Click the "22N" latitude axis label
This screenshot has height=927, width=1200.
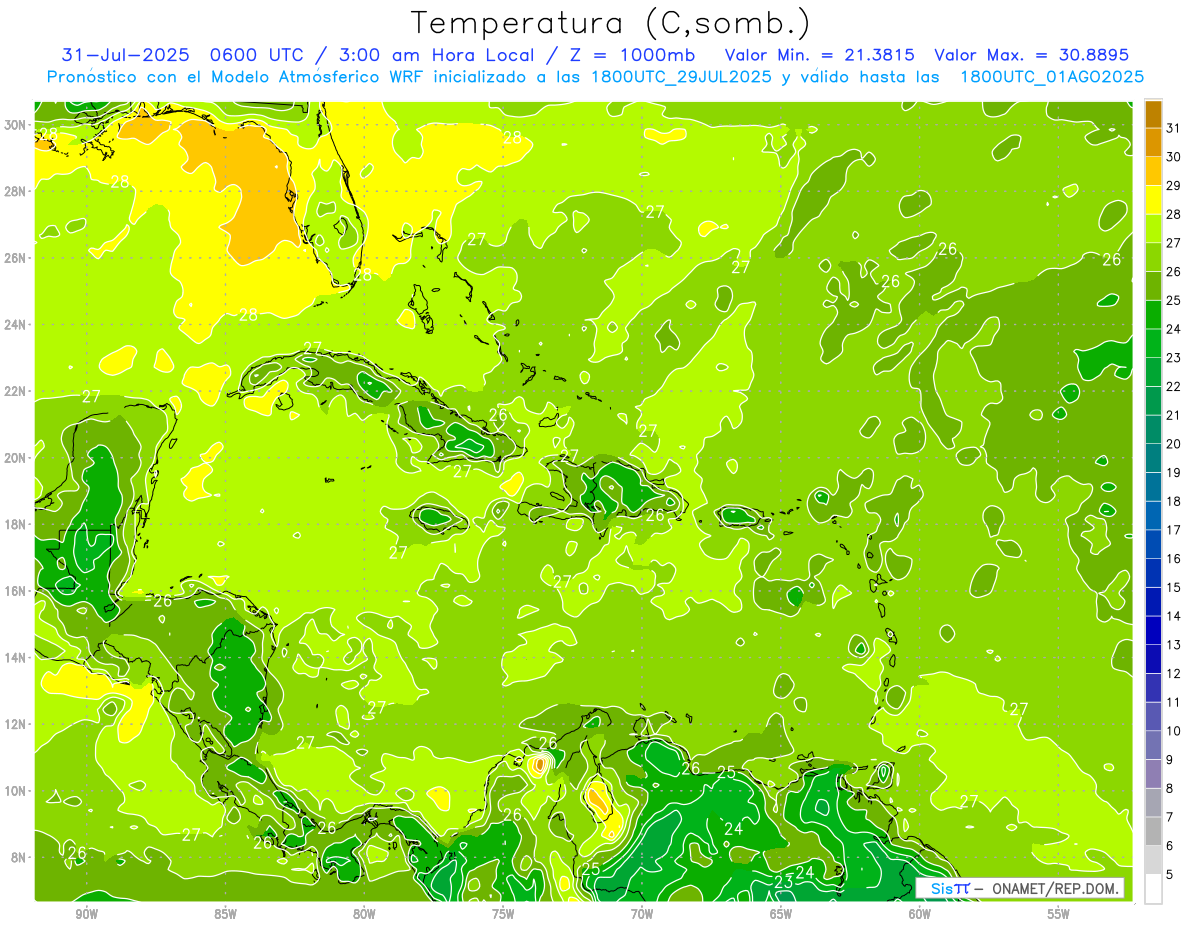[x=15, y=391]
